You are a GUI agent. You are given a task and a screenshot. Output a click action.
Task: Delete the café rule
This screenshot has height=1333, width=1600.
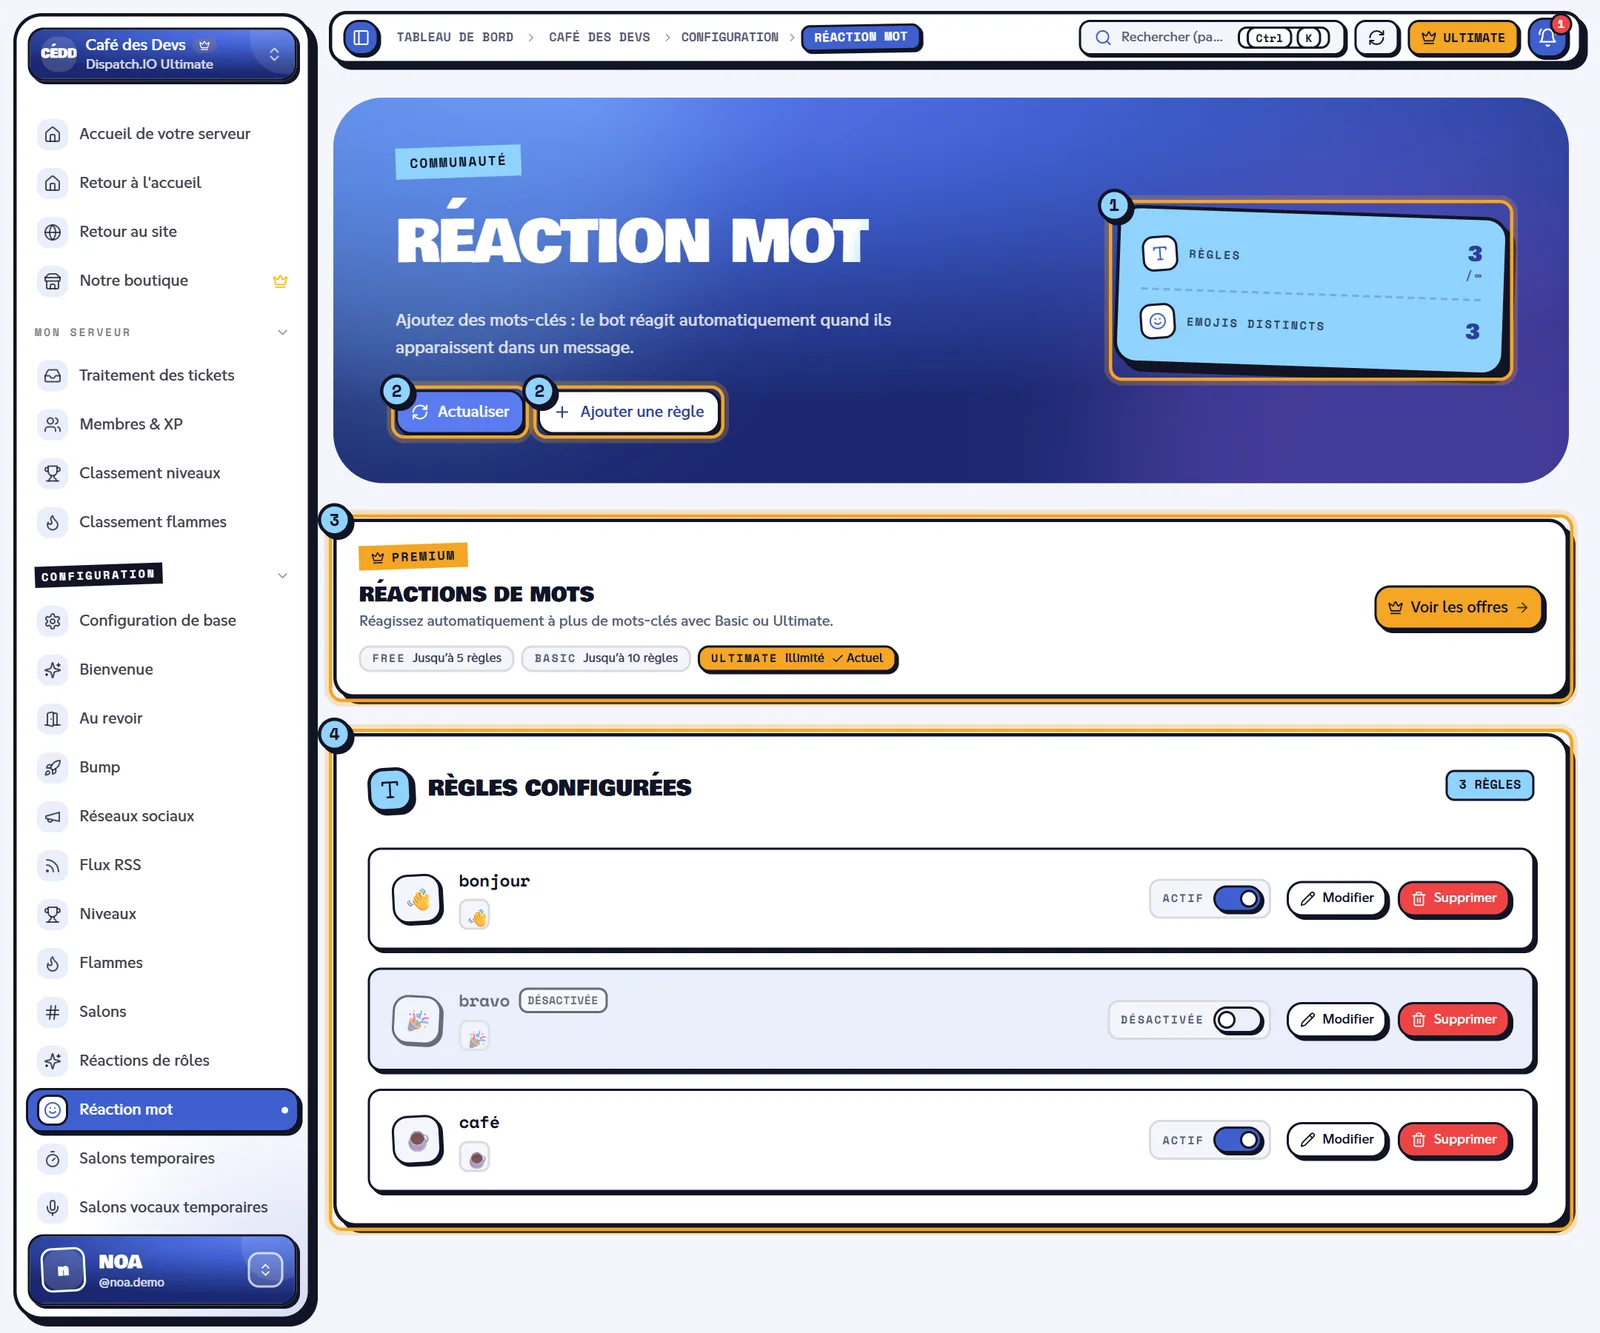(1454, 1140)
